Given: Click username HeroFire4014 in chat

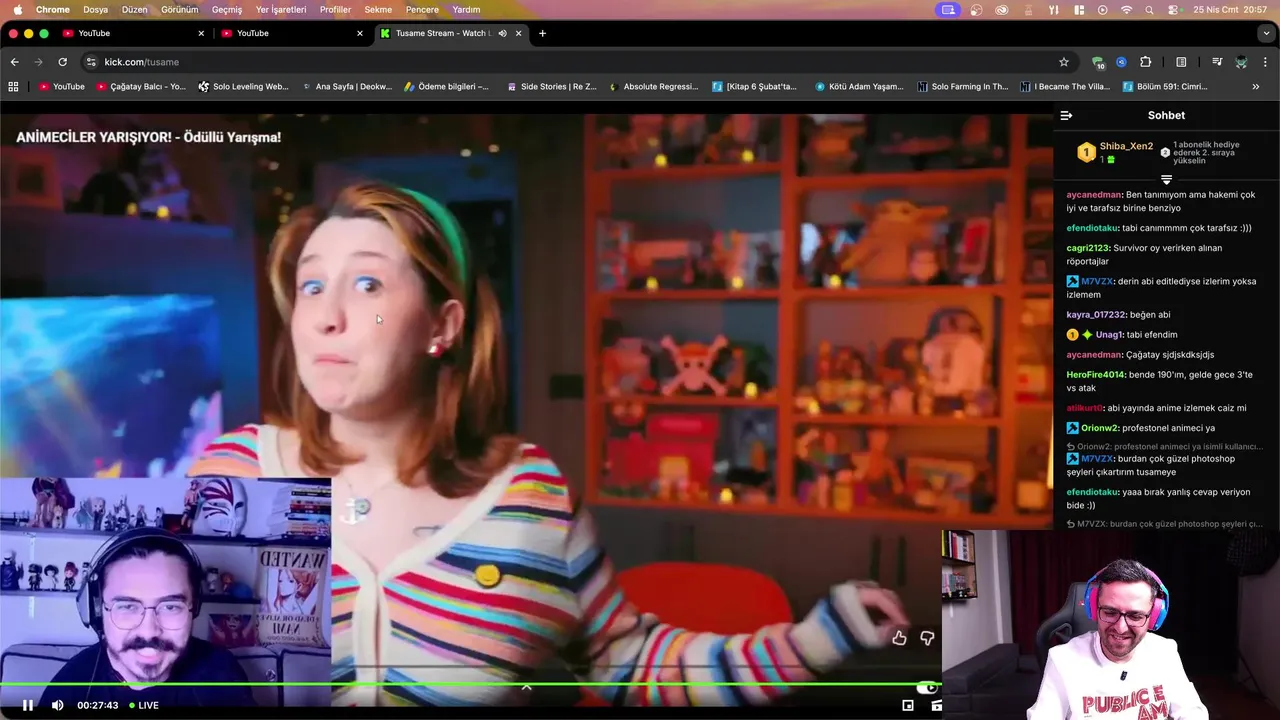Looking at the screenshot, I should click(x=1095, y=375).
